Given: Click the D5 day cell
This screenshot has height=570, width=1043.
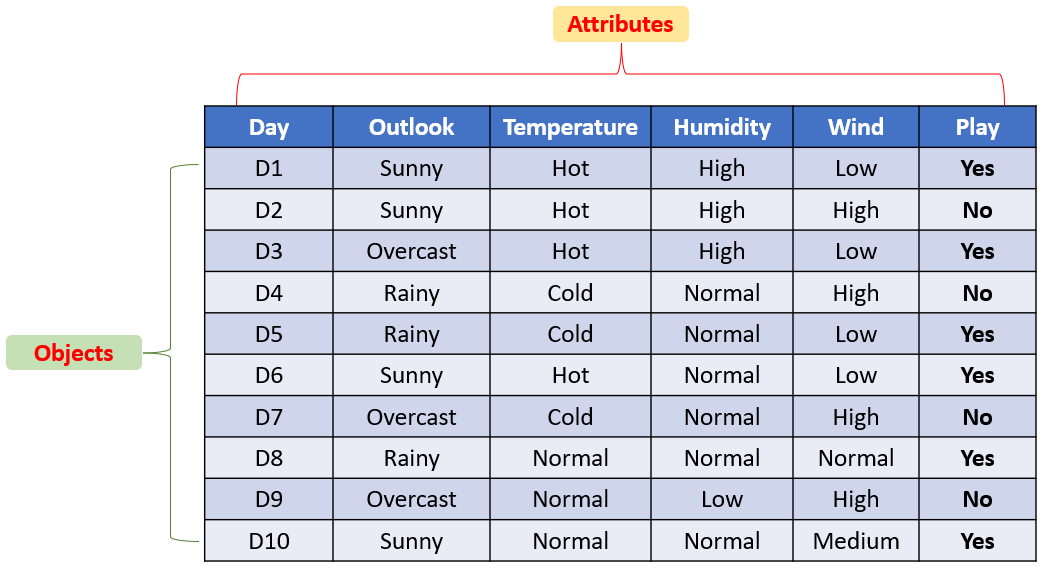Looking at the screenshot, I should click(269, 334).
